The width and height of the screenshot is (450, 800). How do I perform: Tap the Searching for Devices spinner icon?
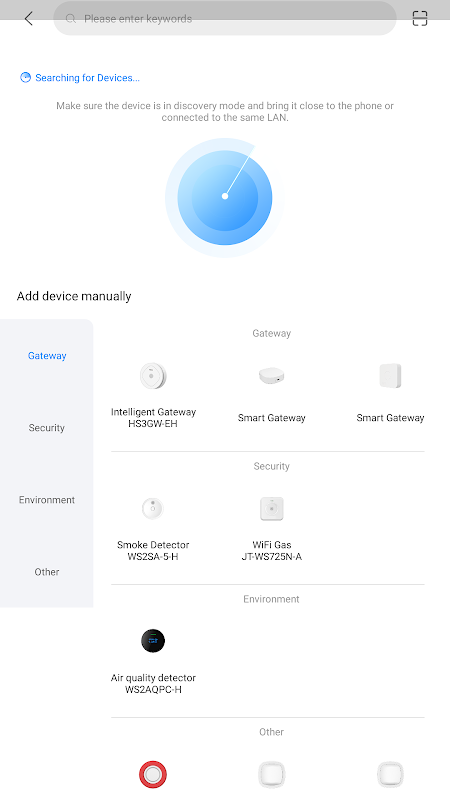click(x=25, y=78)
